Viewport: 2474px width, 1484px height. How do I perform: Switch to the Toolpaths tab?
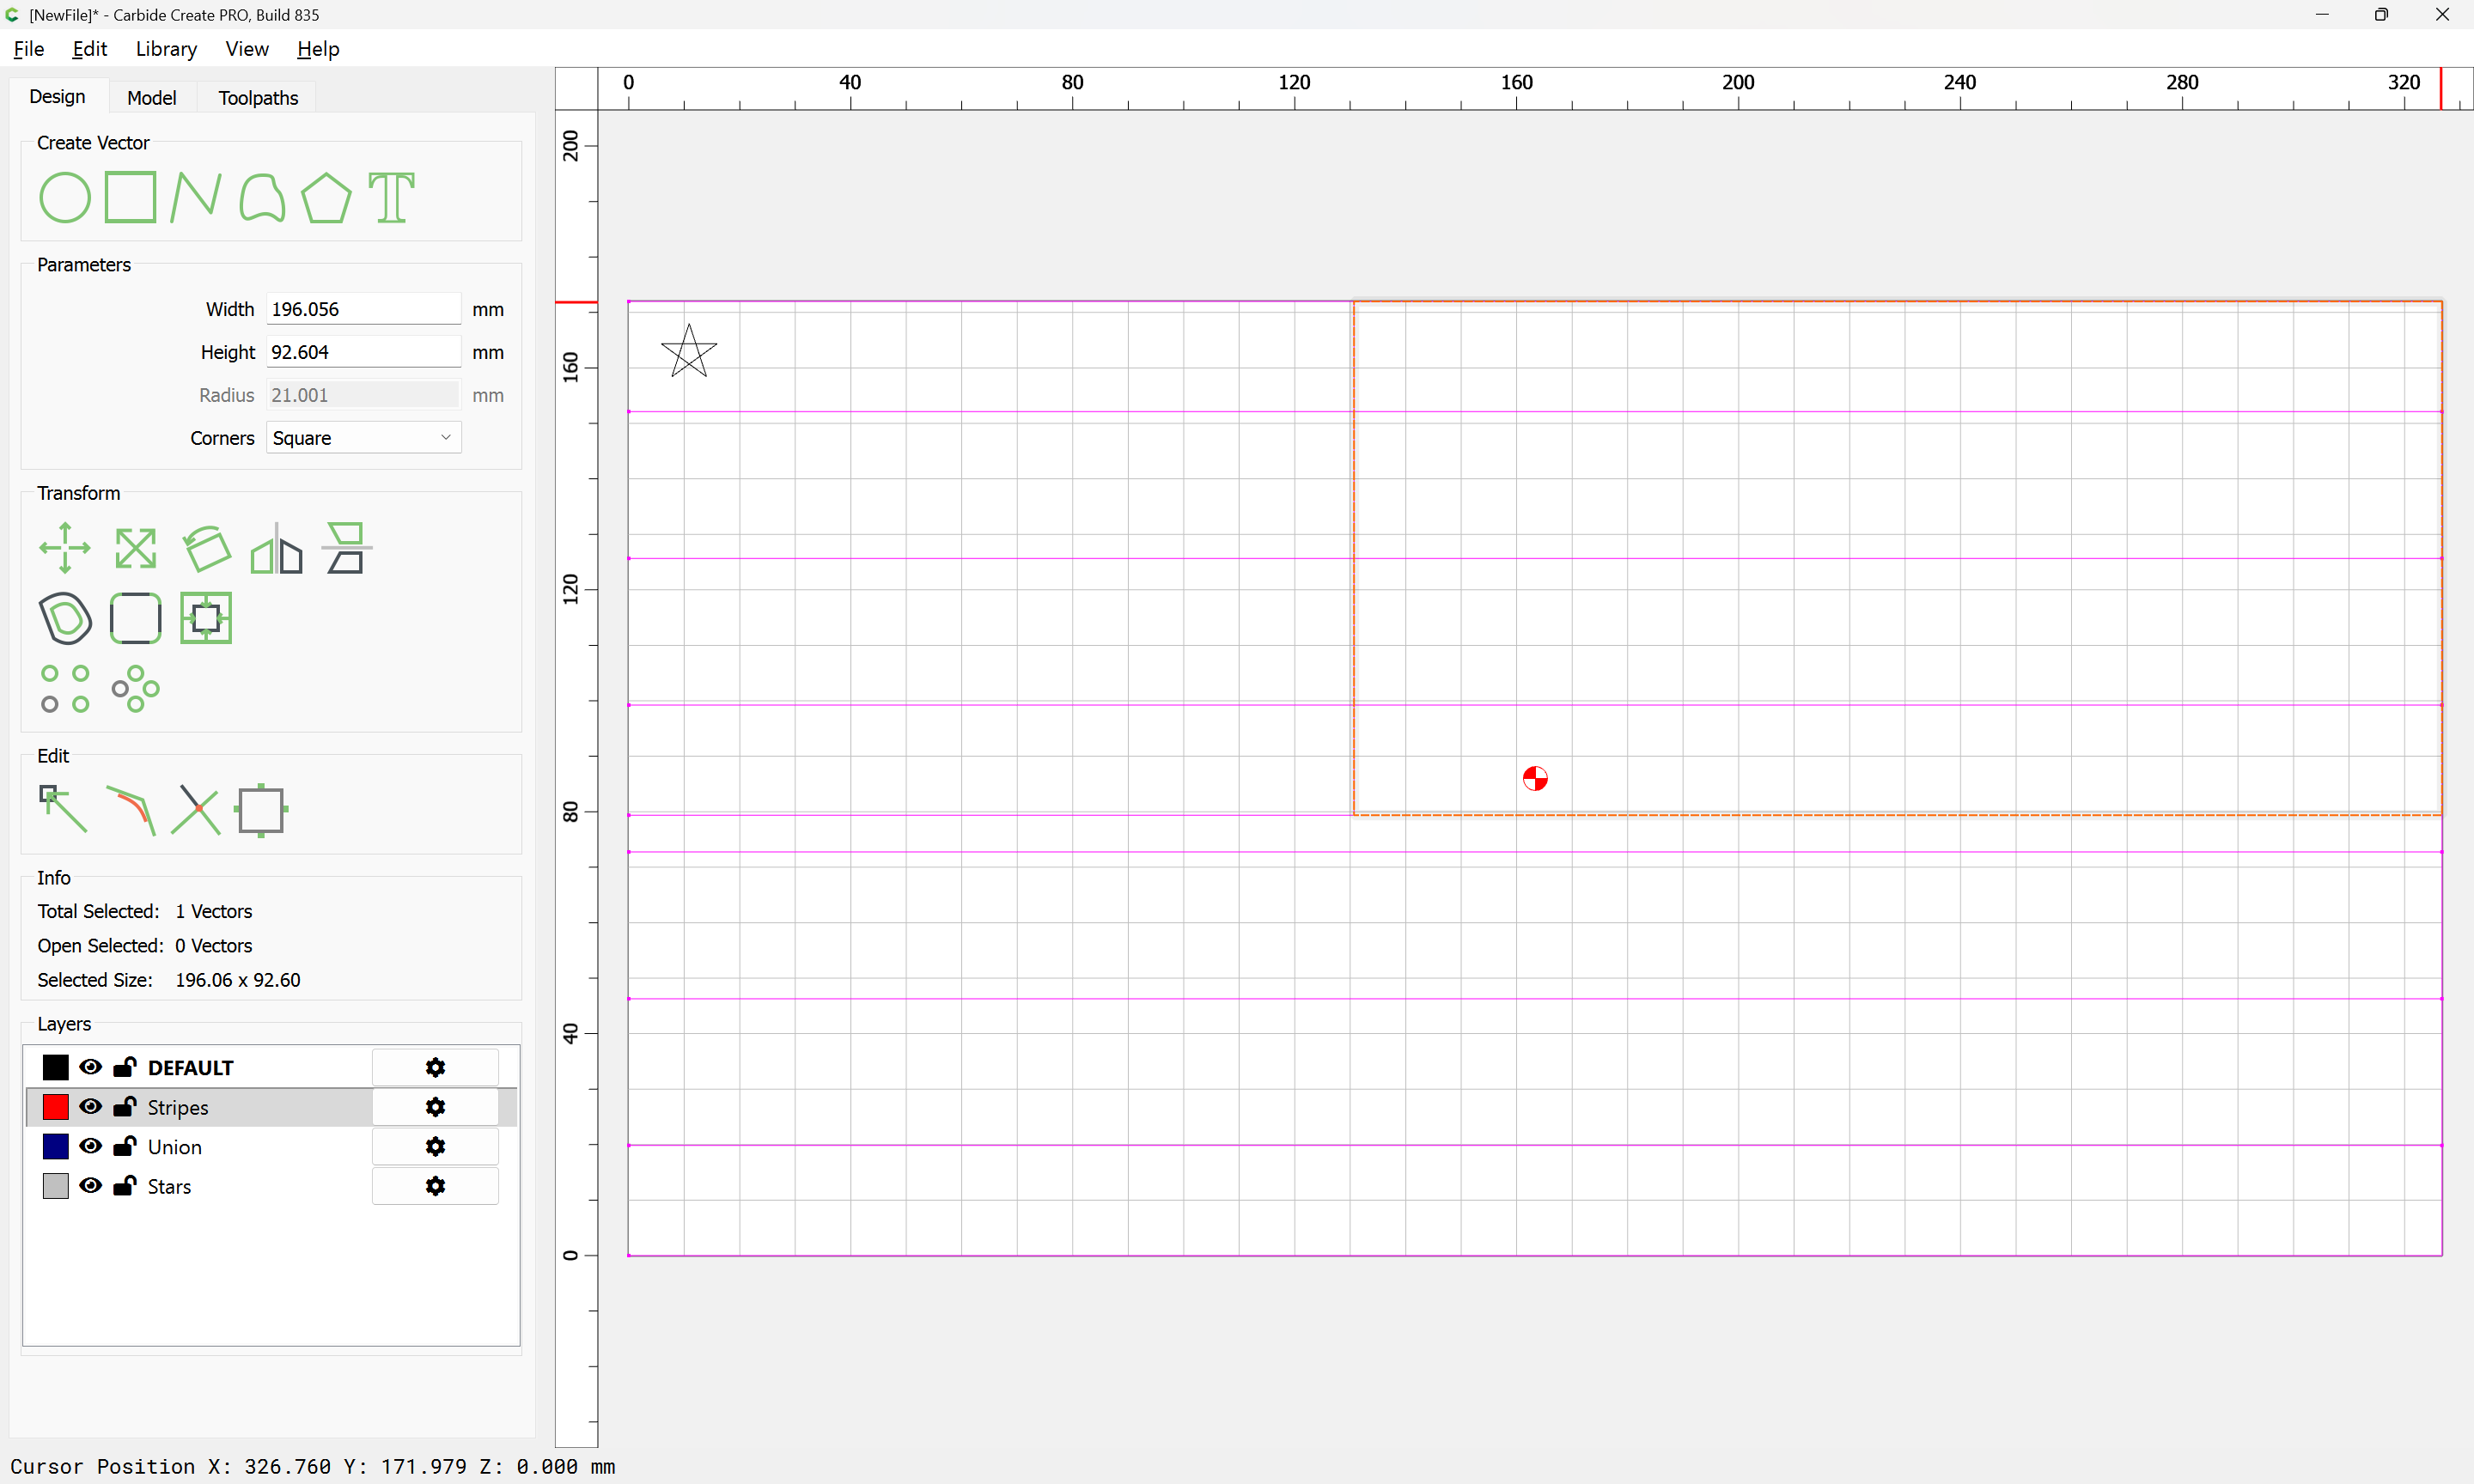258,98
